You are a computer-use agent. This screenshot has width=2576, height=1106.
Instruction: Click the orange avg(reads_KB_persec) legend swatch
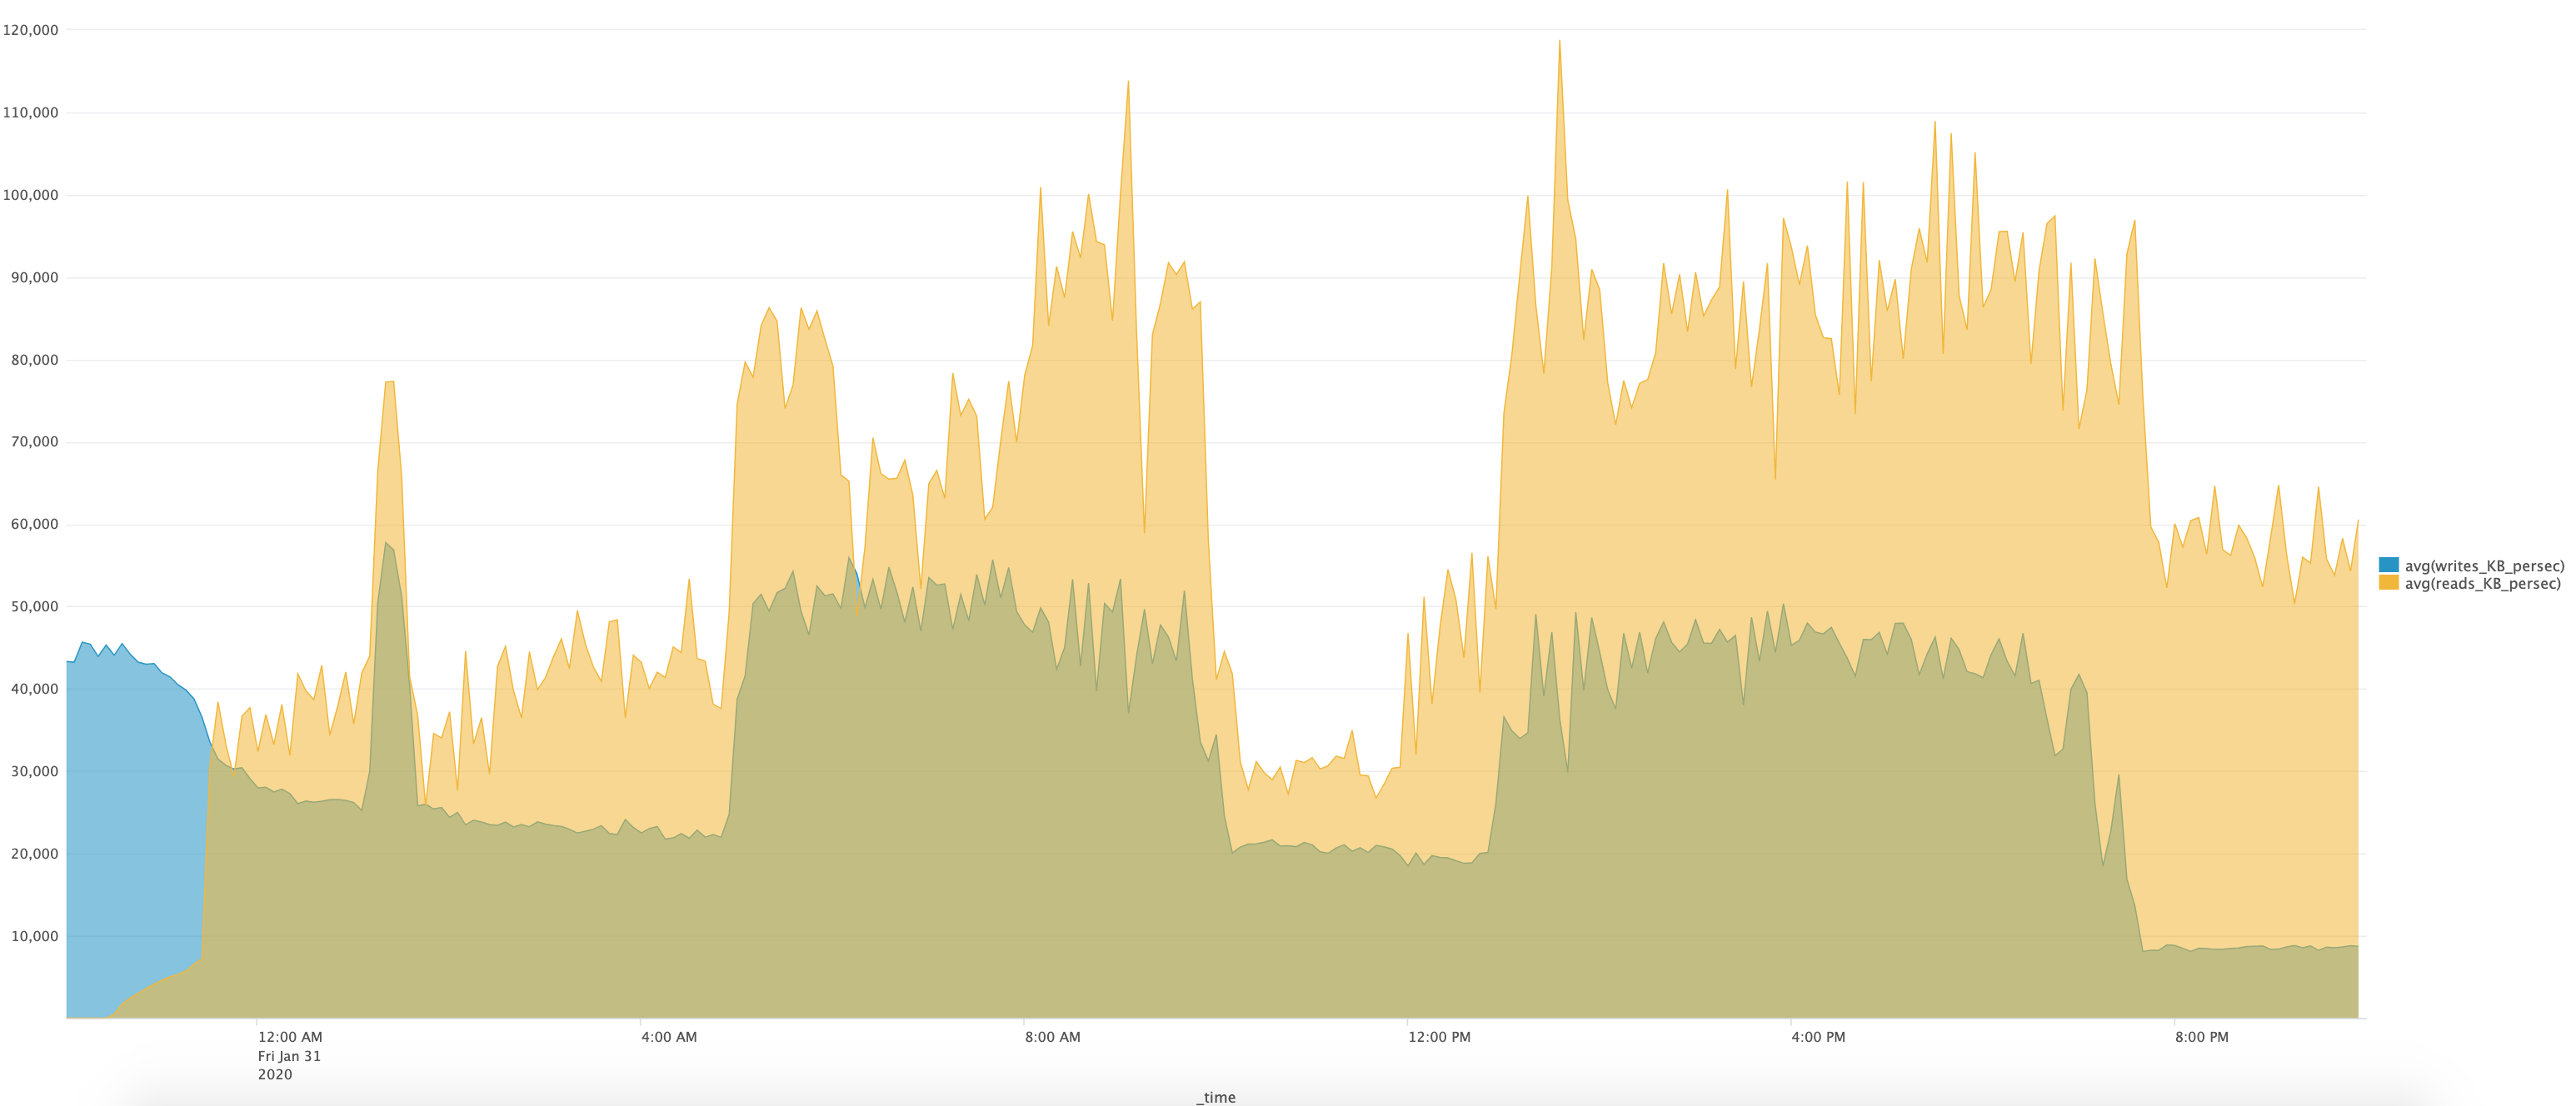coord(2388,583)
